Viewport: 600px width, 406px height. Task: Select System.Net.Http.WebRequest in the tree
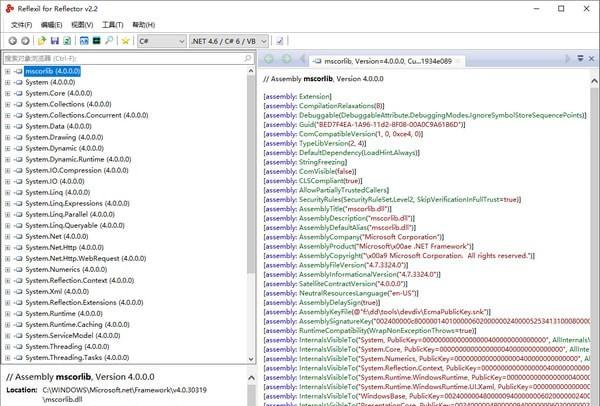click(86, 258)
